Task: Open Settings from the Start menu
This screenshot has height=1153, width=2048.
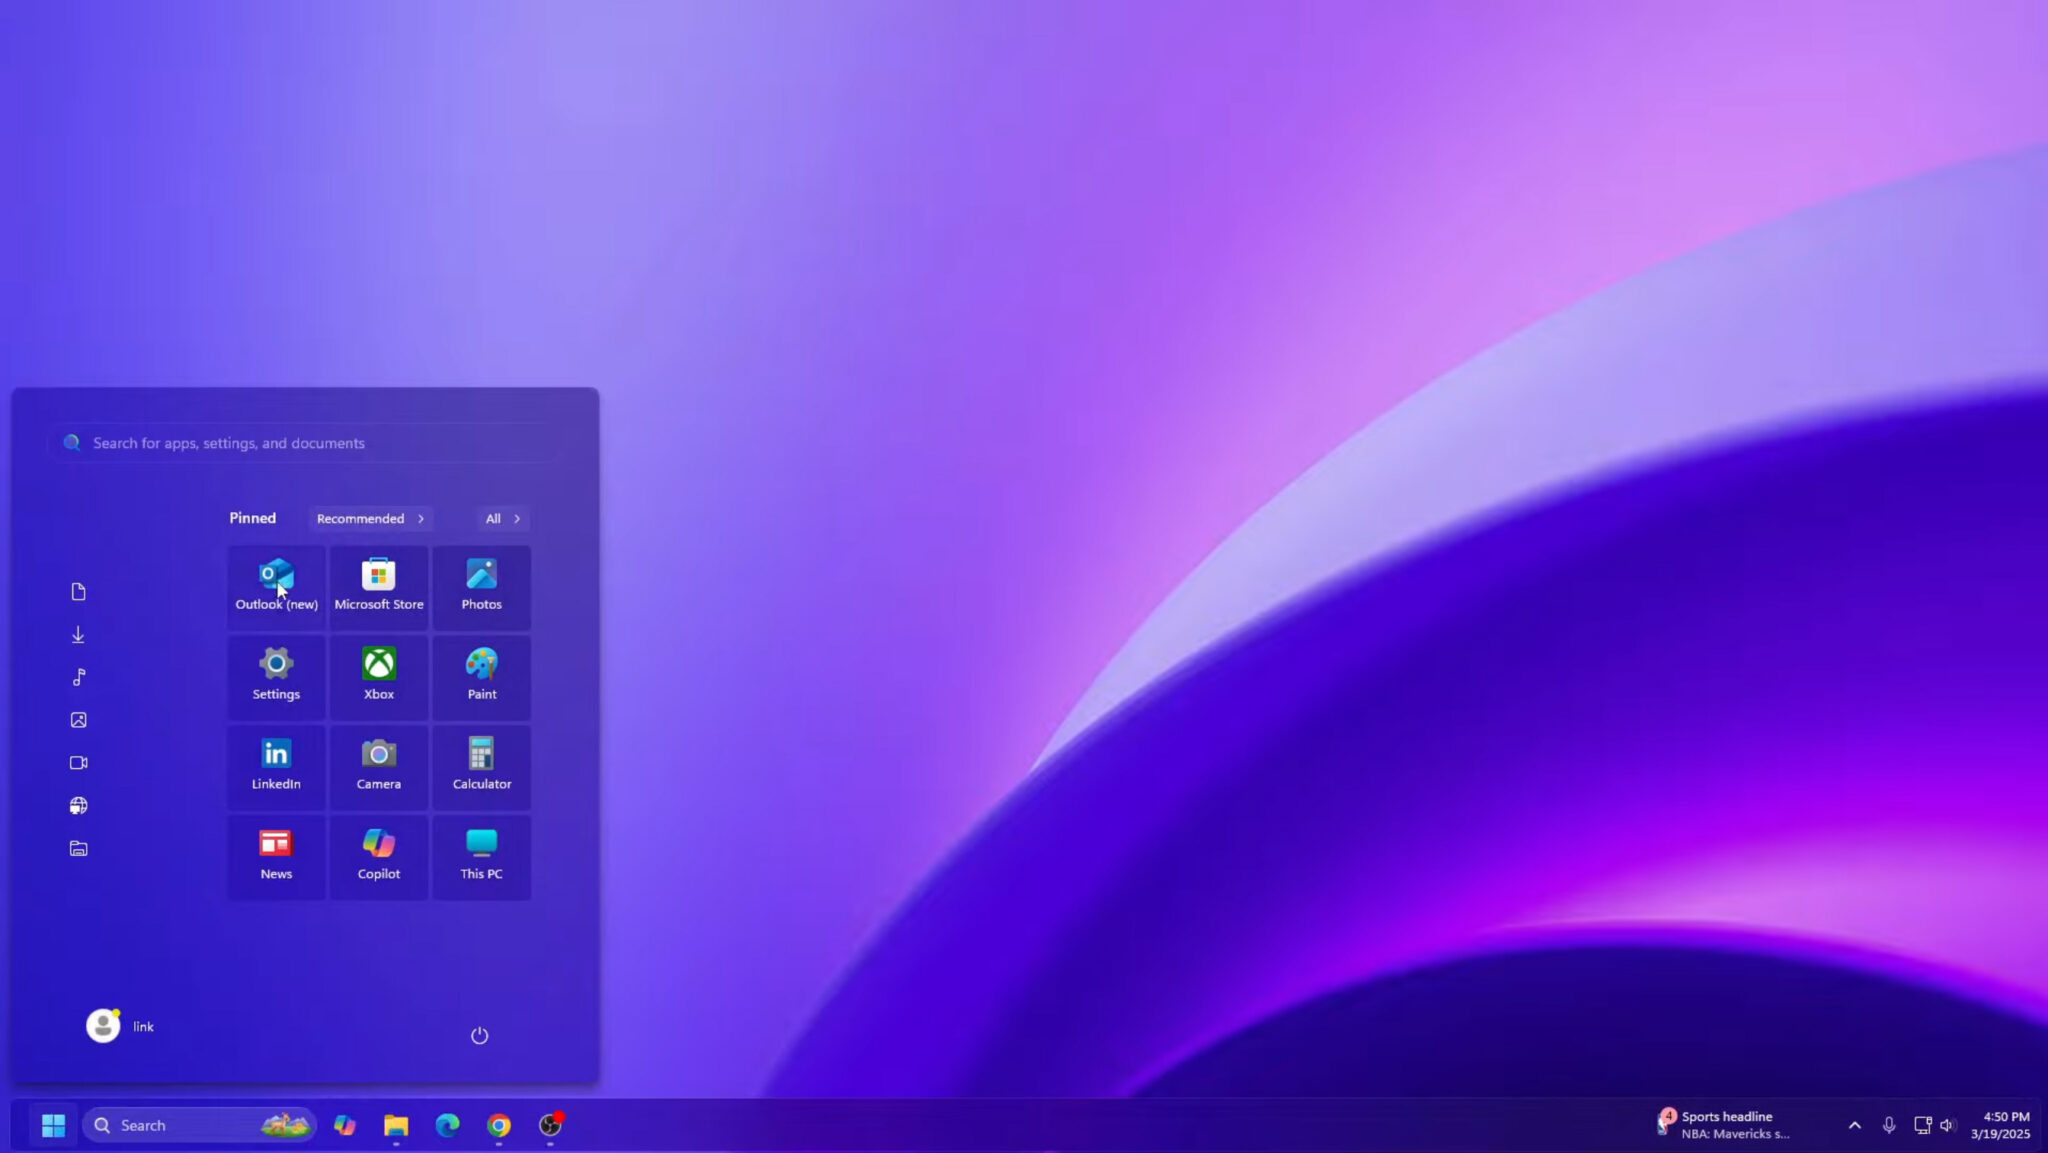Action: tap(275, 675)
